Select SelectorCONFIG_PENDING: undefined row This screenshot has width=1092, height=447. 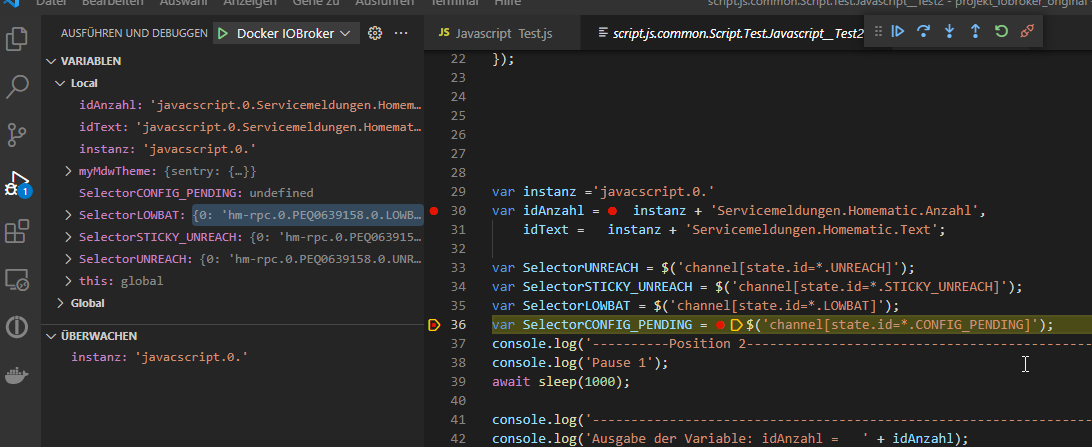click(233, 193)
